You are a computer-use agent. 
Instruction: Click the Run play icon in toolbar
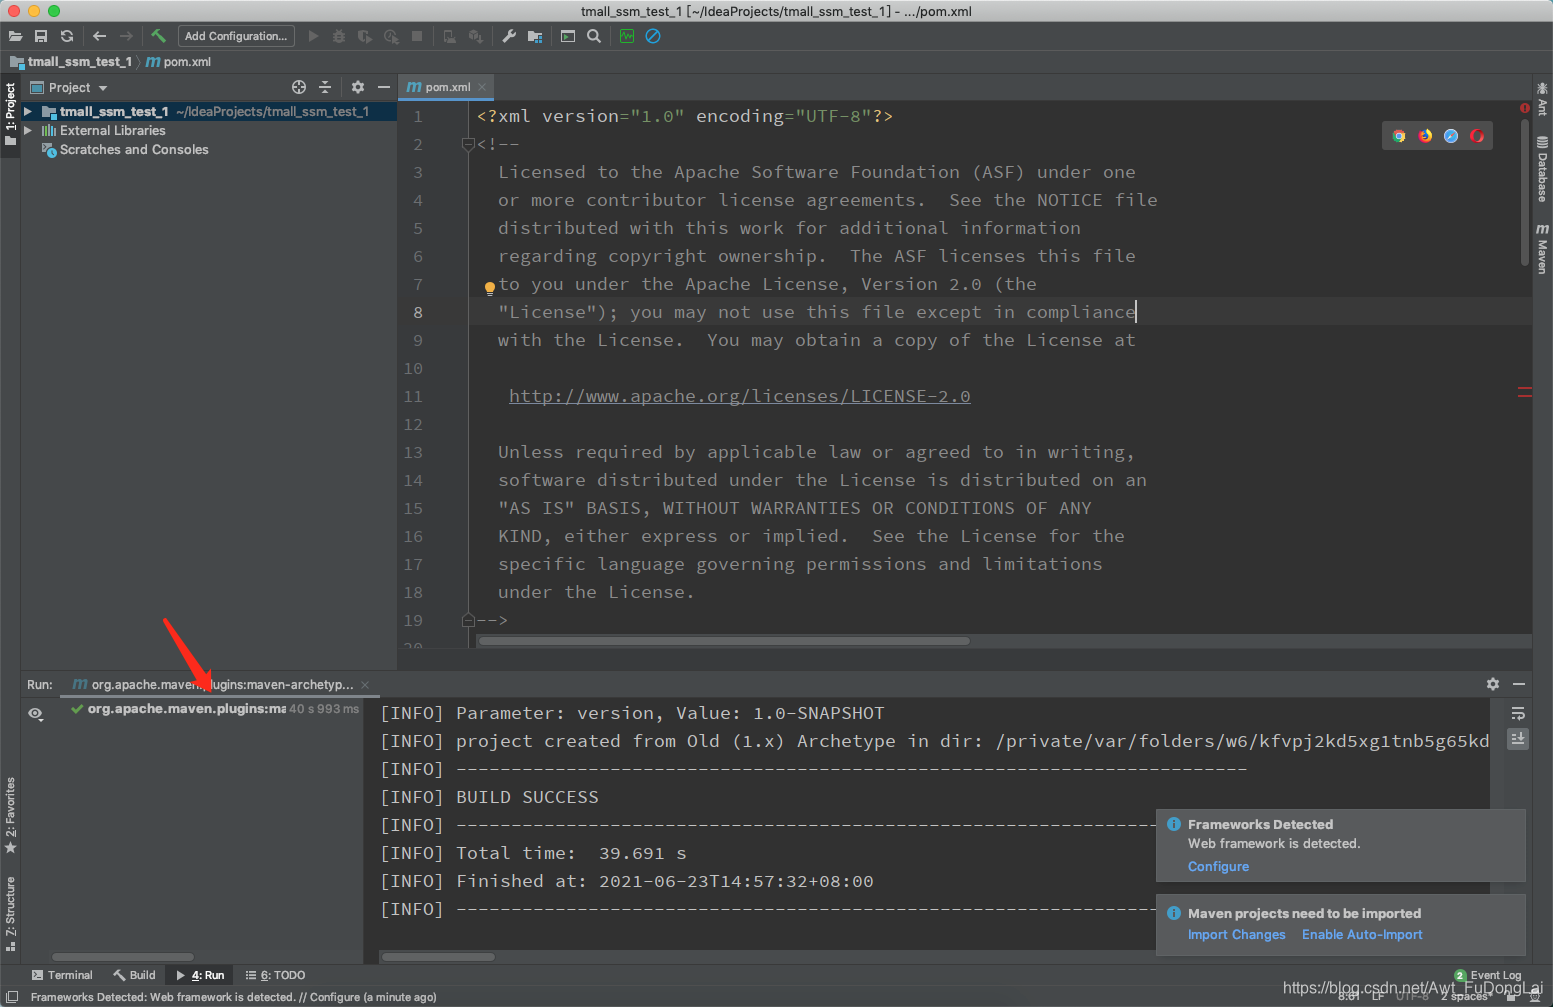[x=313, y=36]
